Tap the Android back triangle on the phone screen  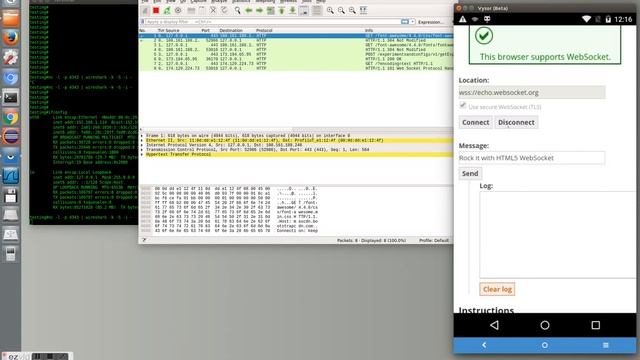494,325
